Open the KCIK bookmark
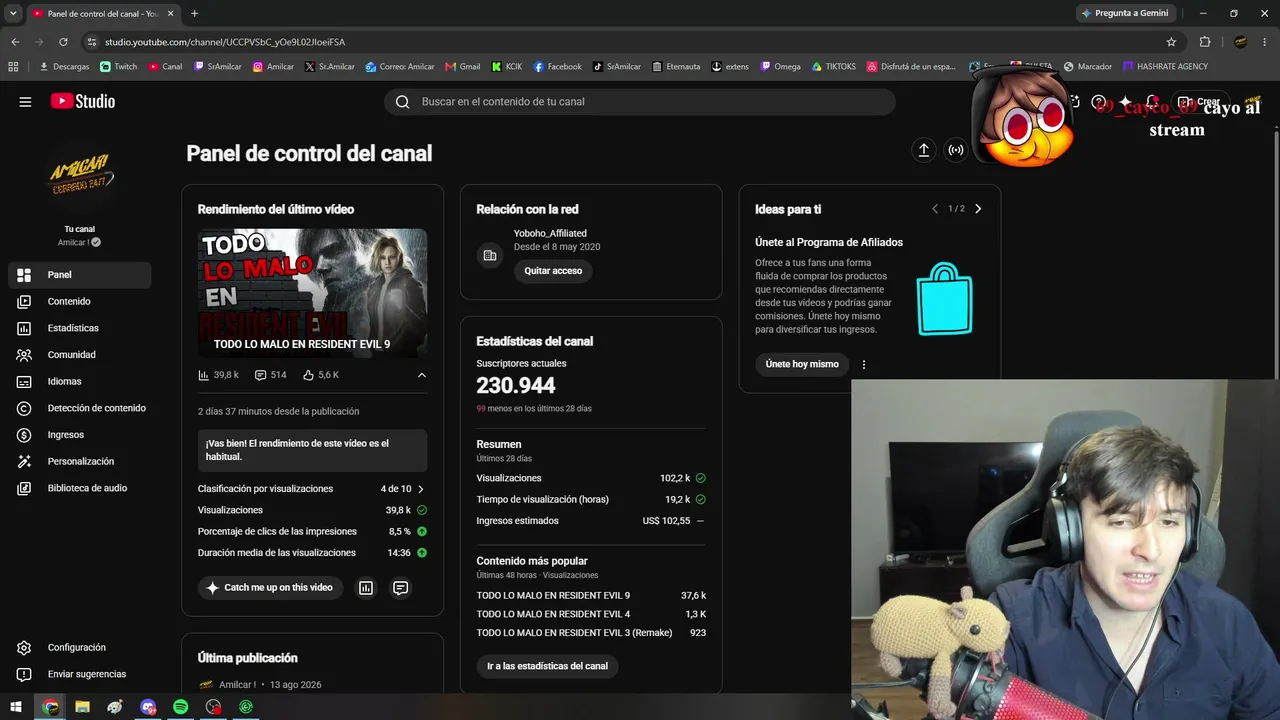This screenshot has width=1280, height=720. point(507,67)
